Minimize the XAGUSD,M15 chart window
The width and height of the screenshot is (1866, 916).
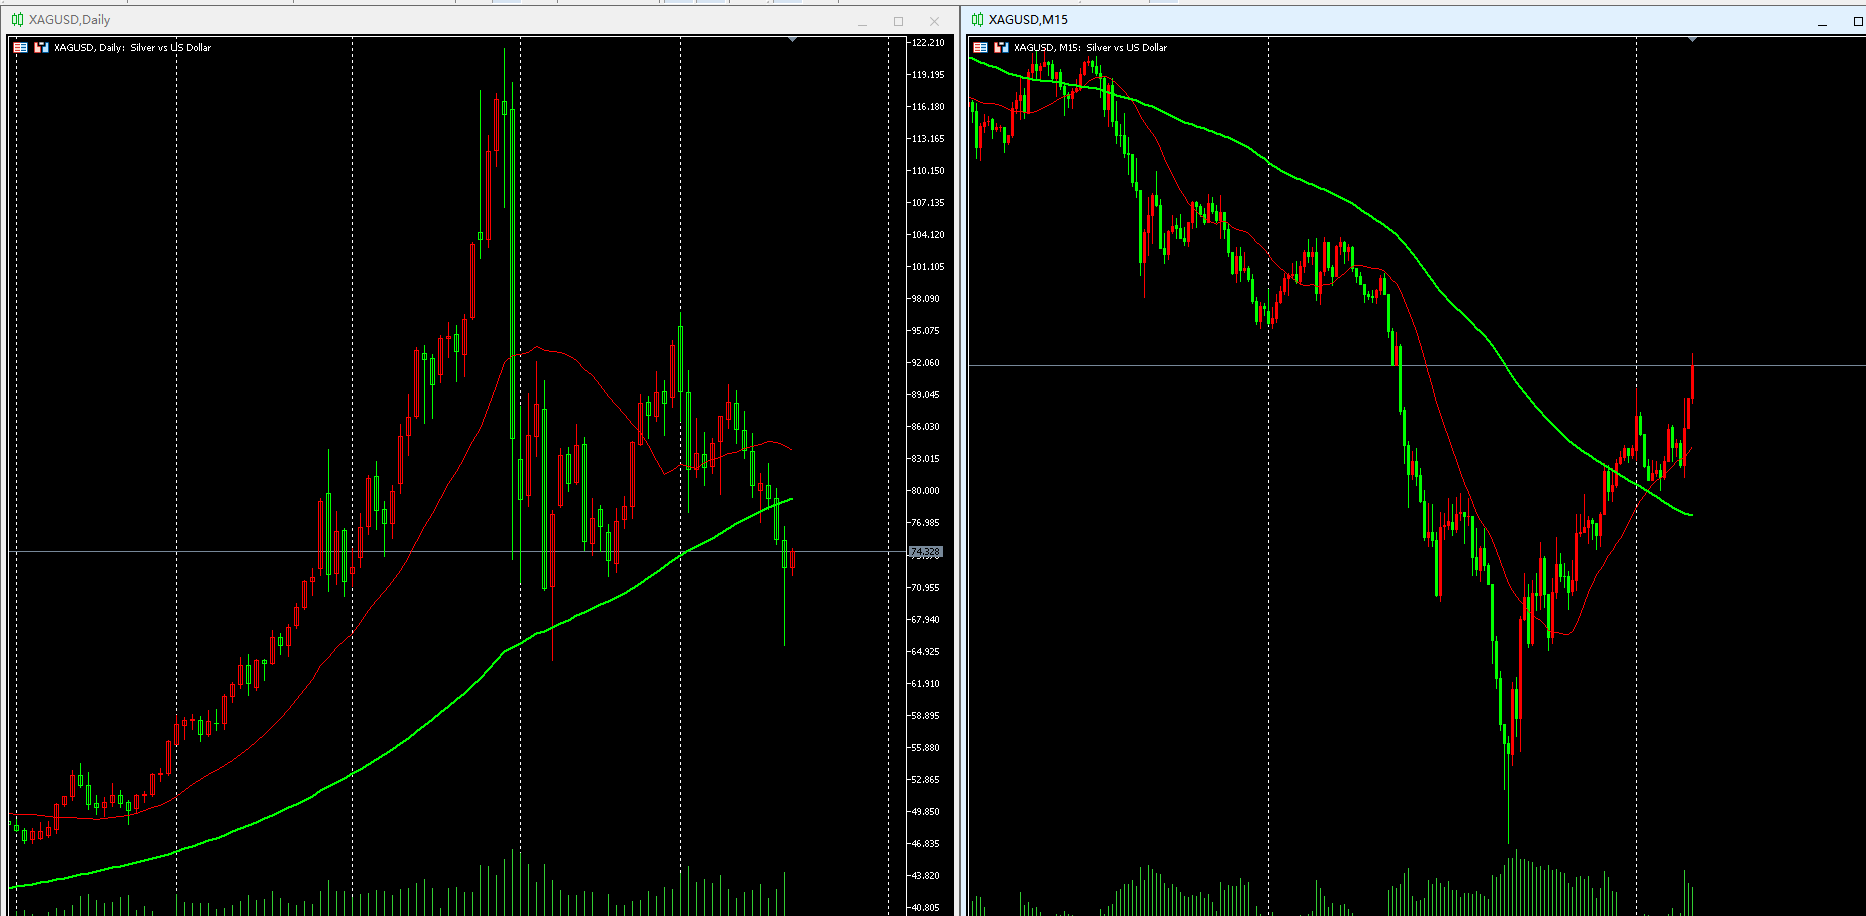(x=1822, y=22)
